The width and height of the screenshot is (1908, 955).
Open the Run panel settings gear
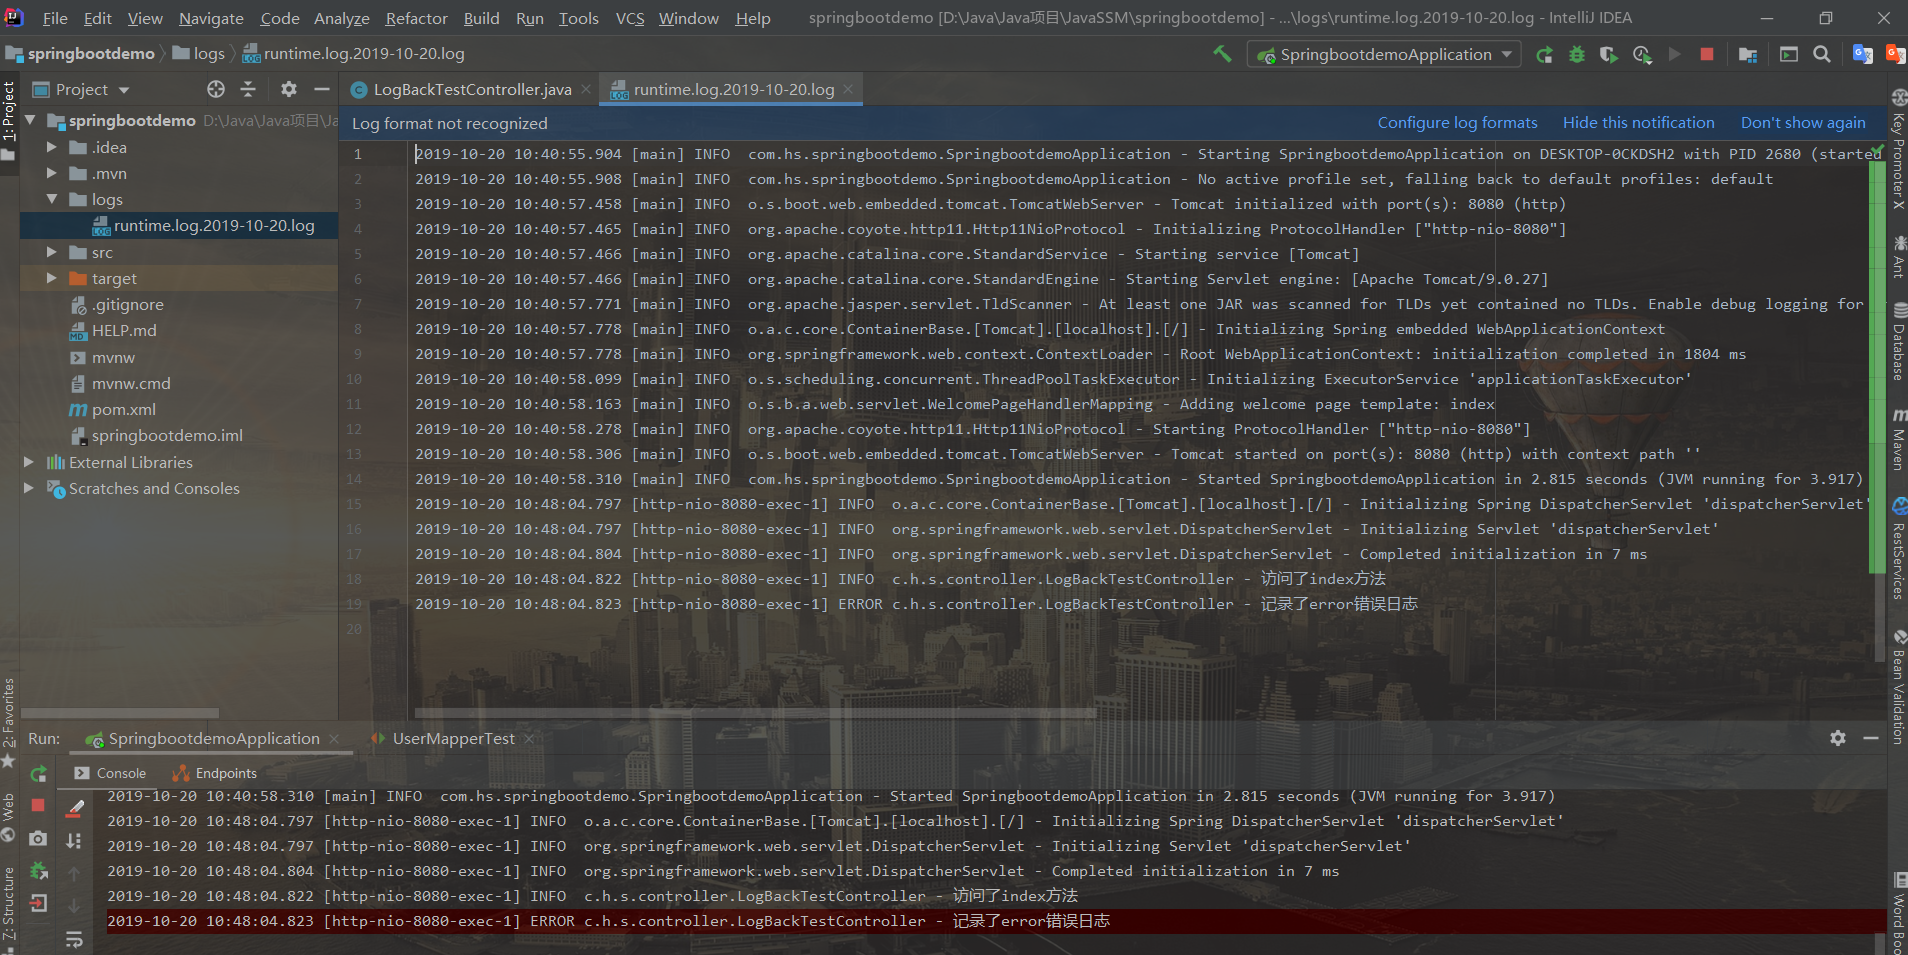[x=1838, y=738]
